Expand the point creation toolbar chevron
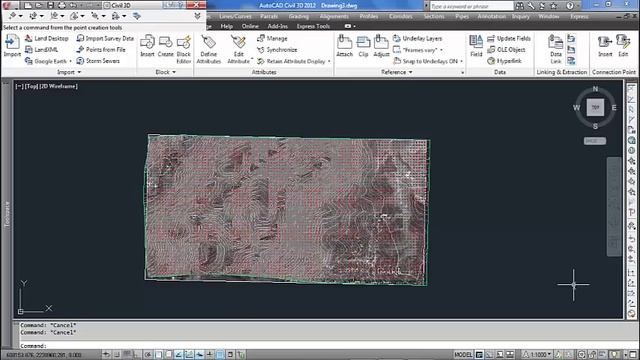 pos(197,16)
